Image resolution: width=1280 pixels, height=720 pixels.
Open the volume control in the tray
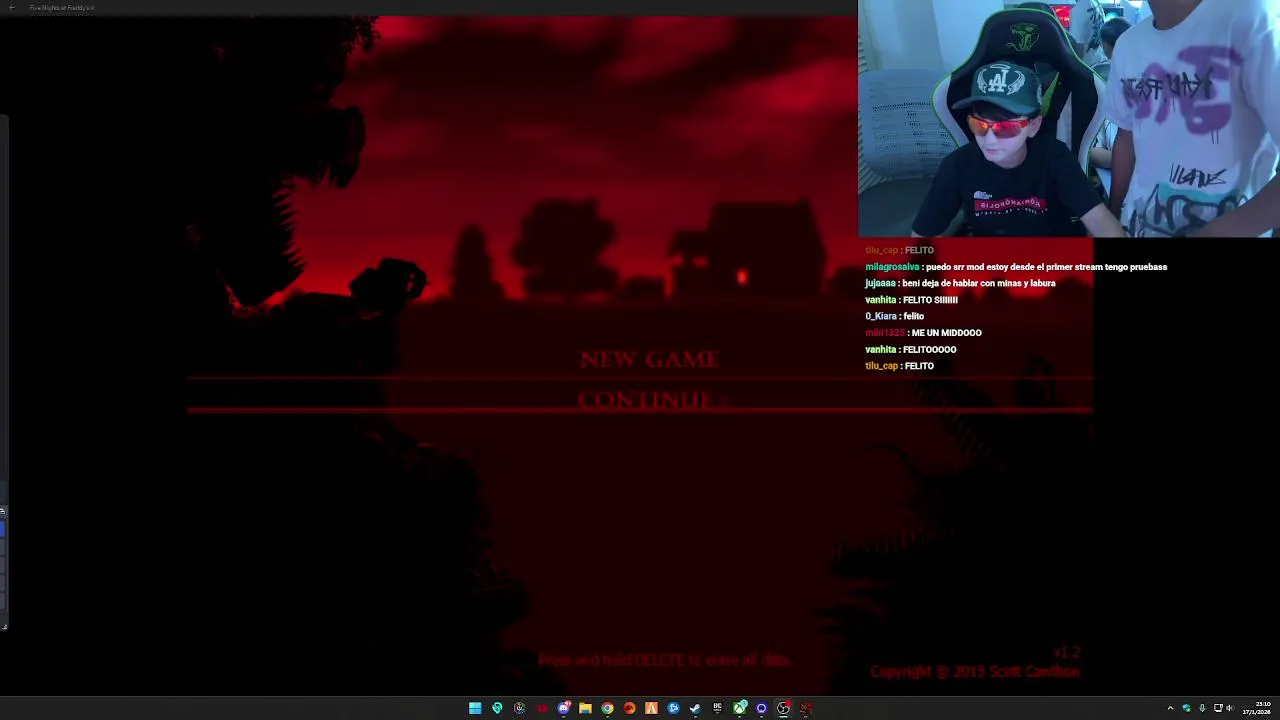(x=1230, y=708)
